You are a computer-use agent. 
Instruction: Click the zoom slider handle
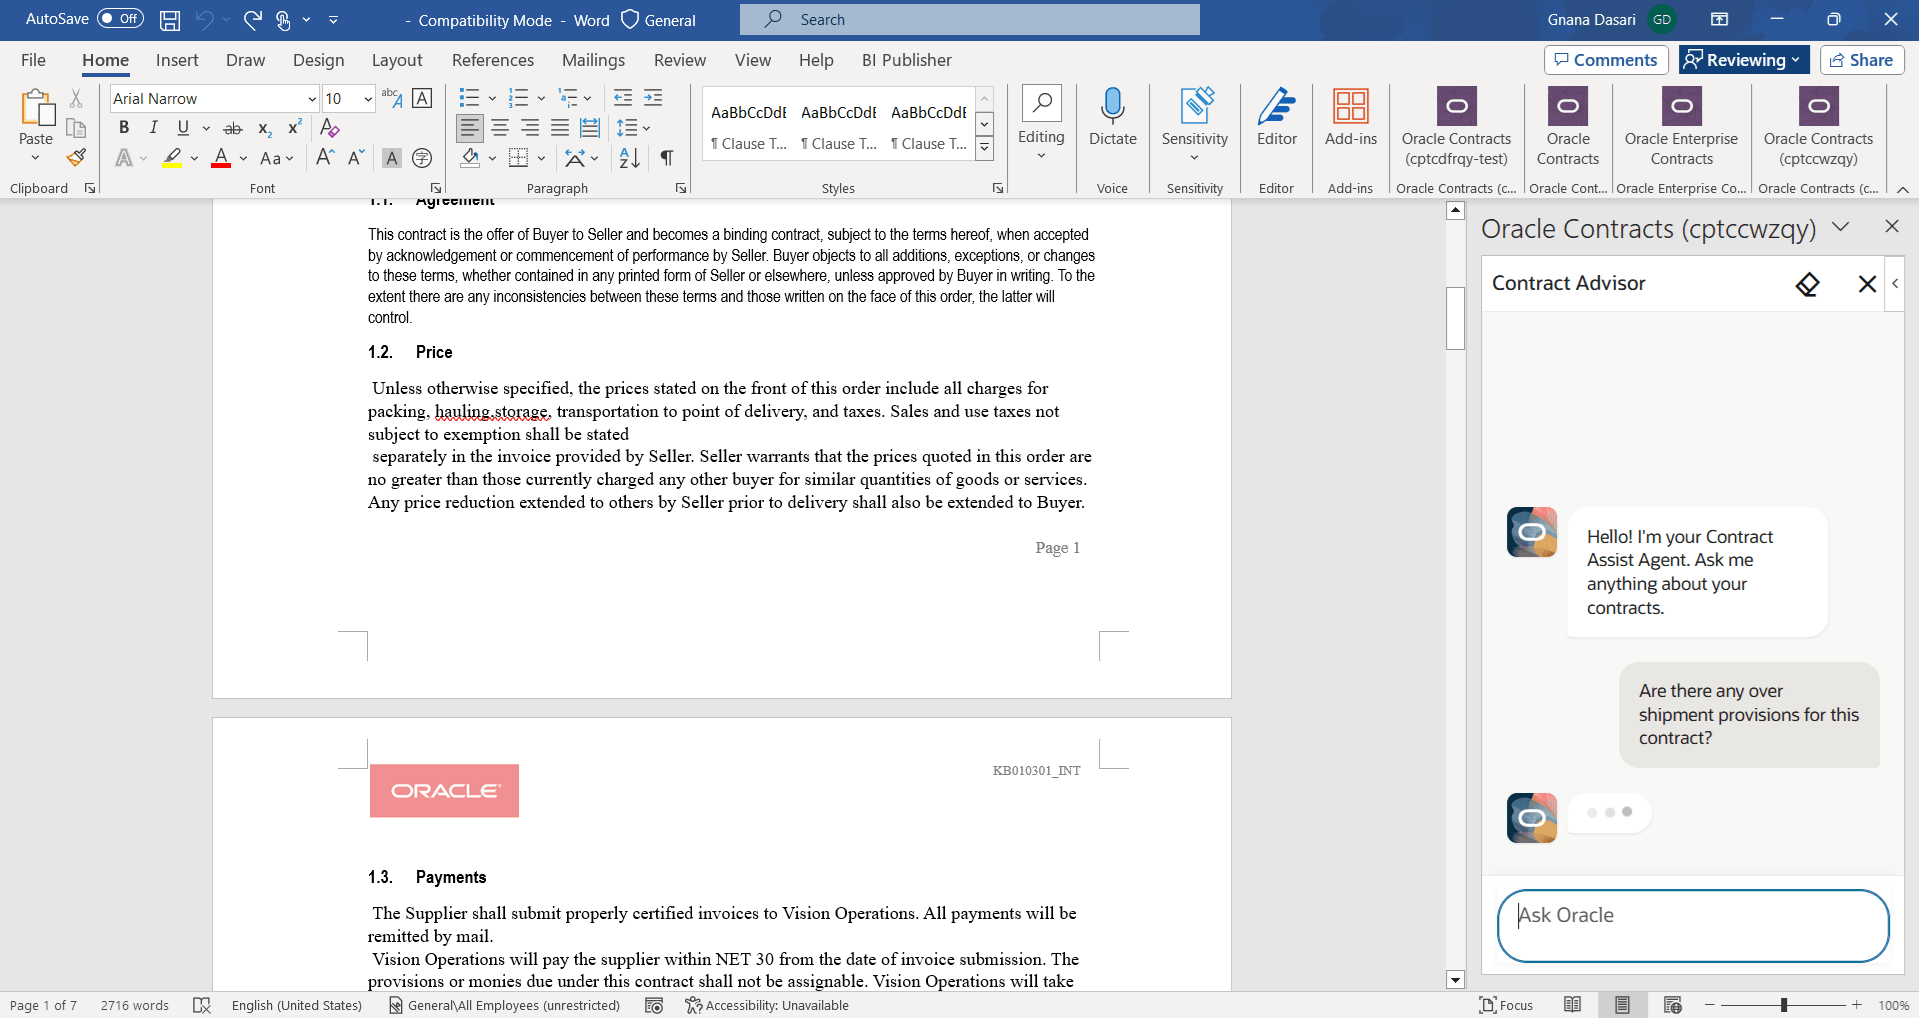coord(1783,1005)
